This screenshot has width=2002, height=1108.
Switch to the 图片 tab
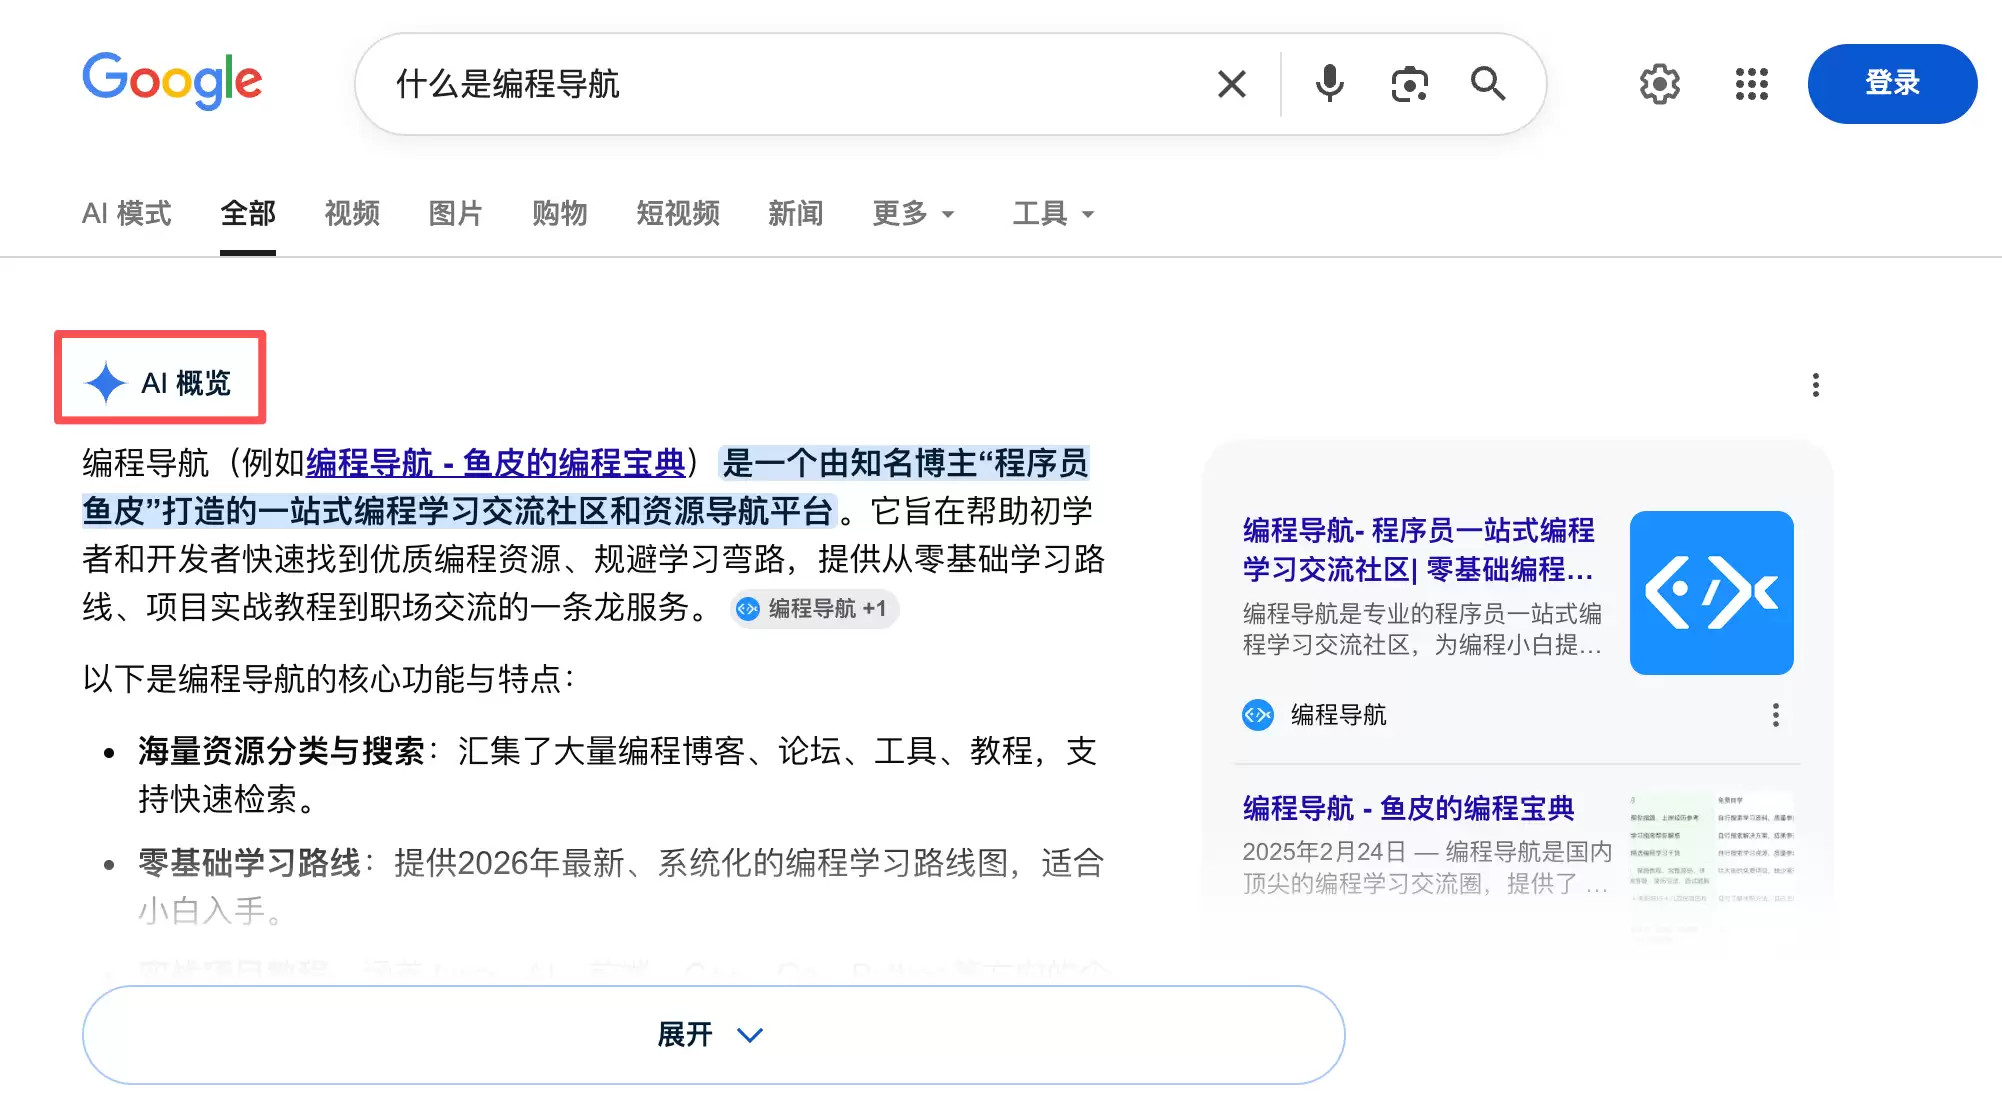(456, 213)
